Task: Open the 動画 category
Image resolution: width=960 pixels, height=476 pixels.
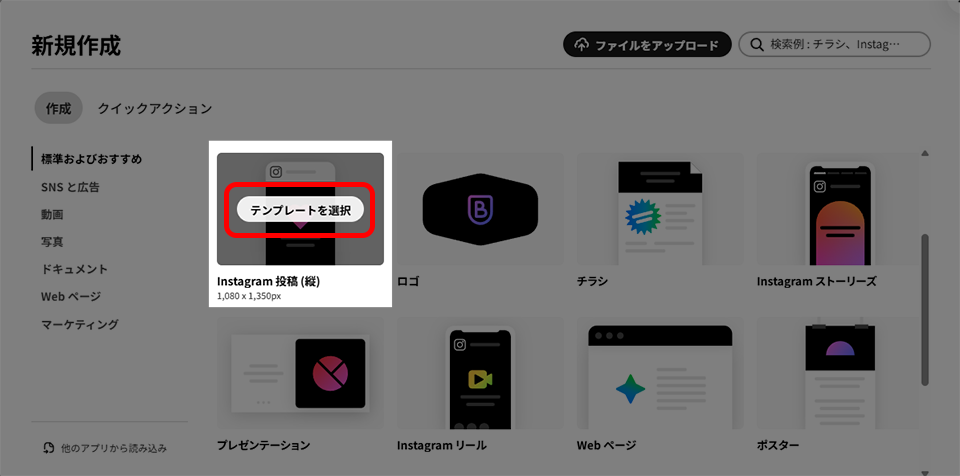Action: pos(52,214)
